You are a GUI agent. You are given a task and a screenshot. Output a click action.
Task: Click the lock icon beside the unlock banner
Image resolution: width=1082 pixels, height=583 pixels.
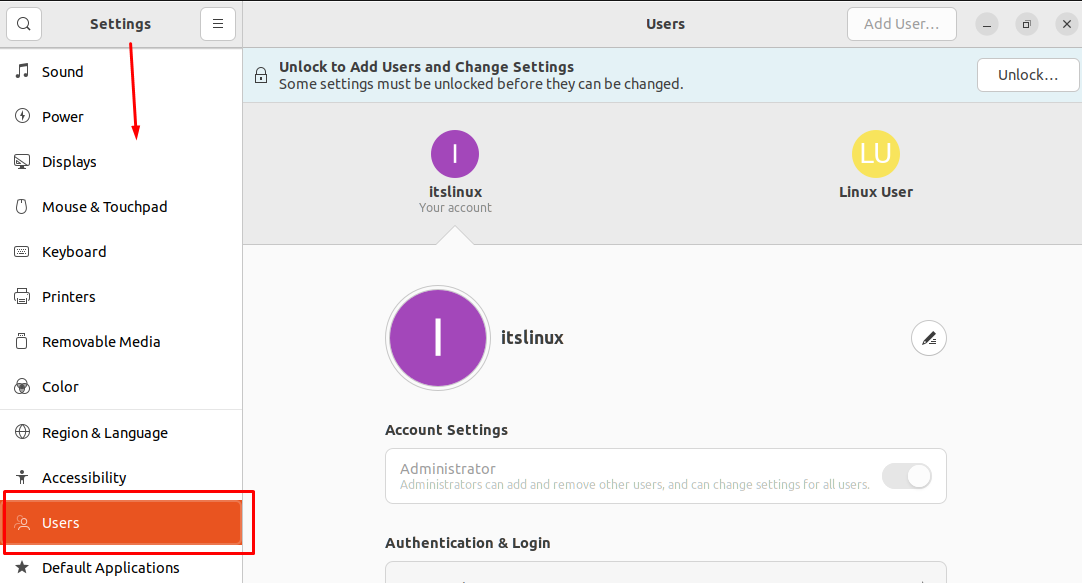(260, 74)
